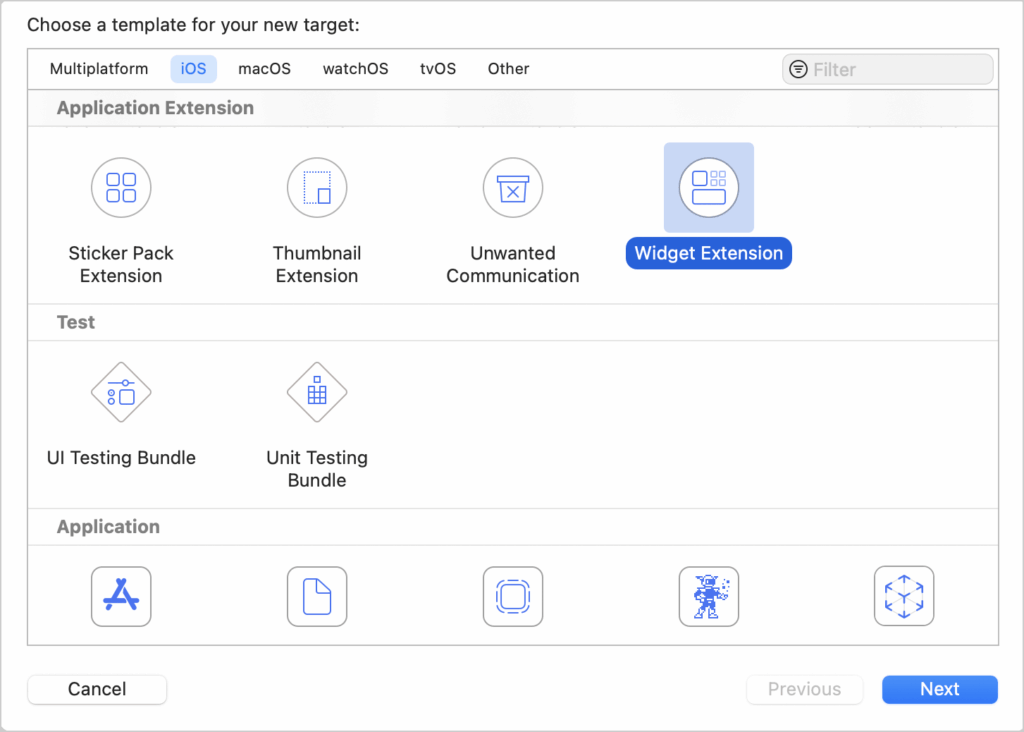Switch to the Multiplatform tab
The width and height of the screenshot is (1024, 732).
[99, 69]
